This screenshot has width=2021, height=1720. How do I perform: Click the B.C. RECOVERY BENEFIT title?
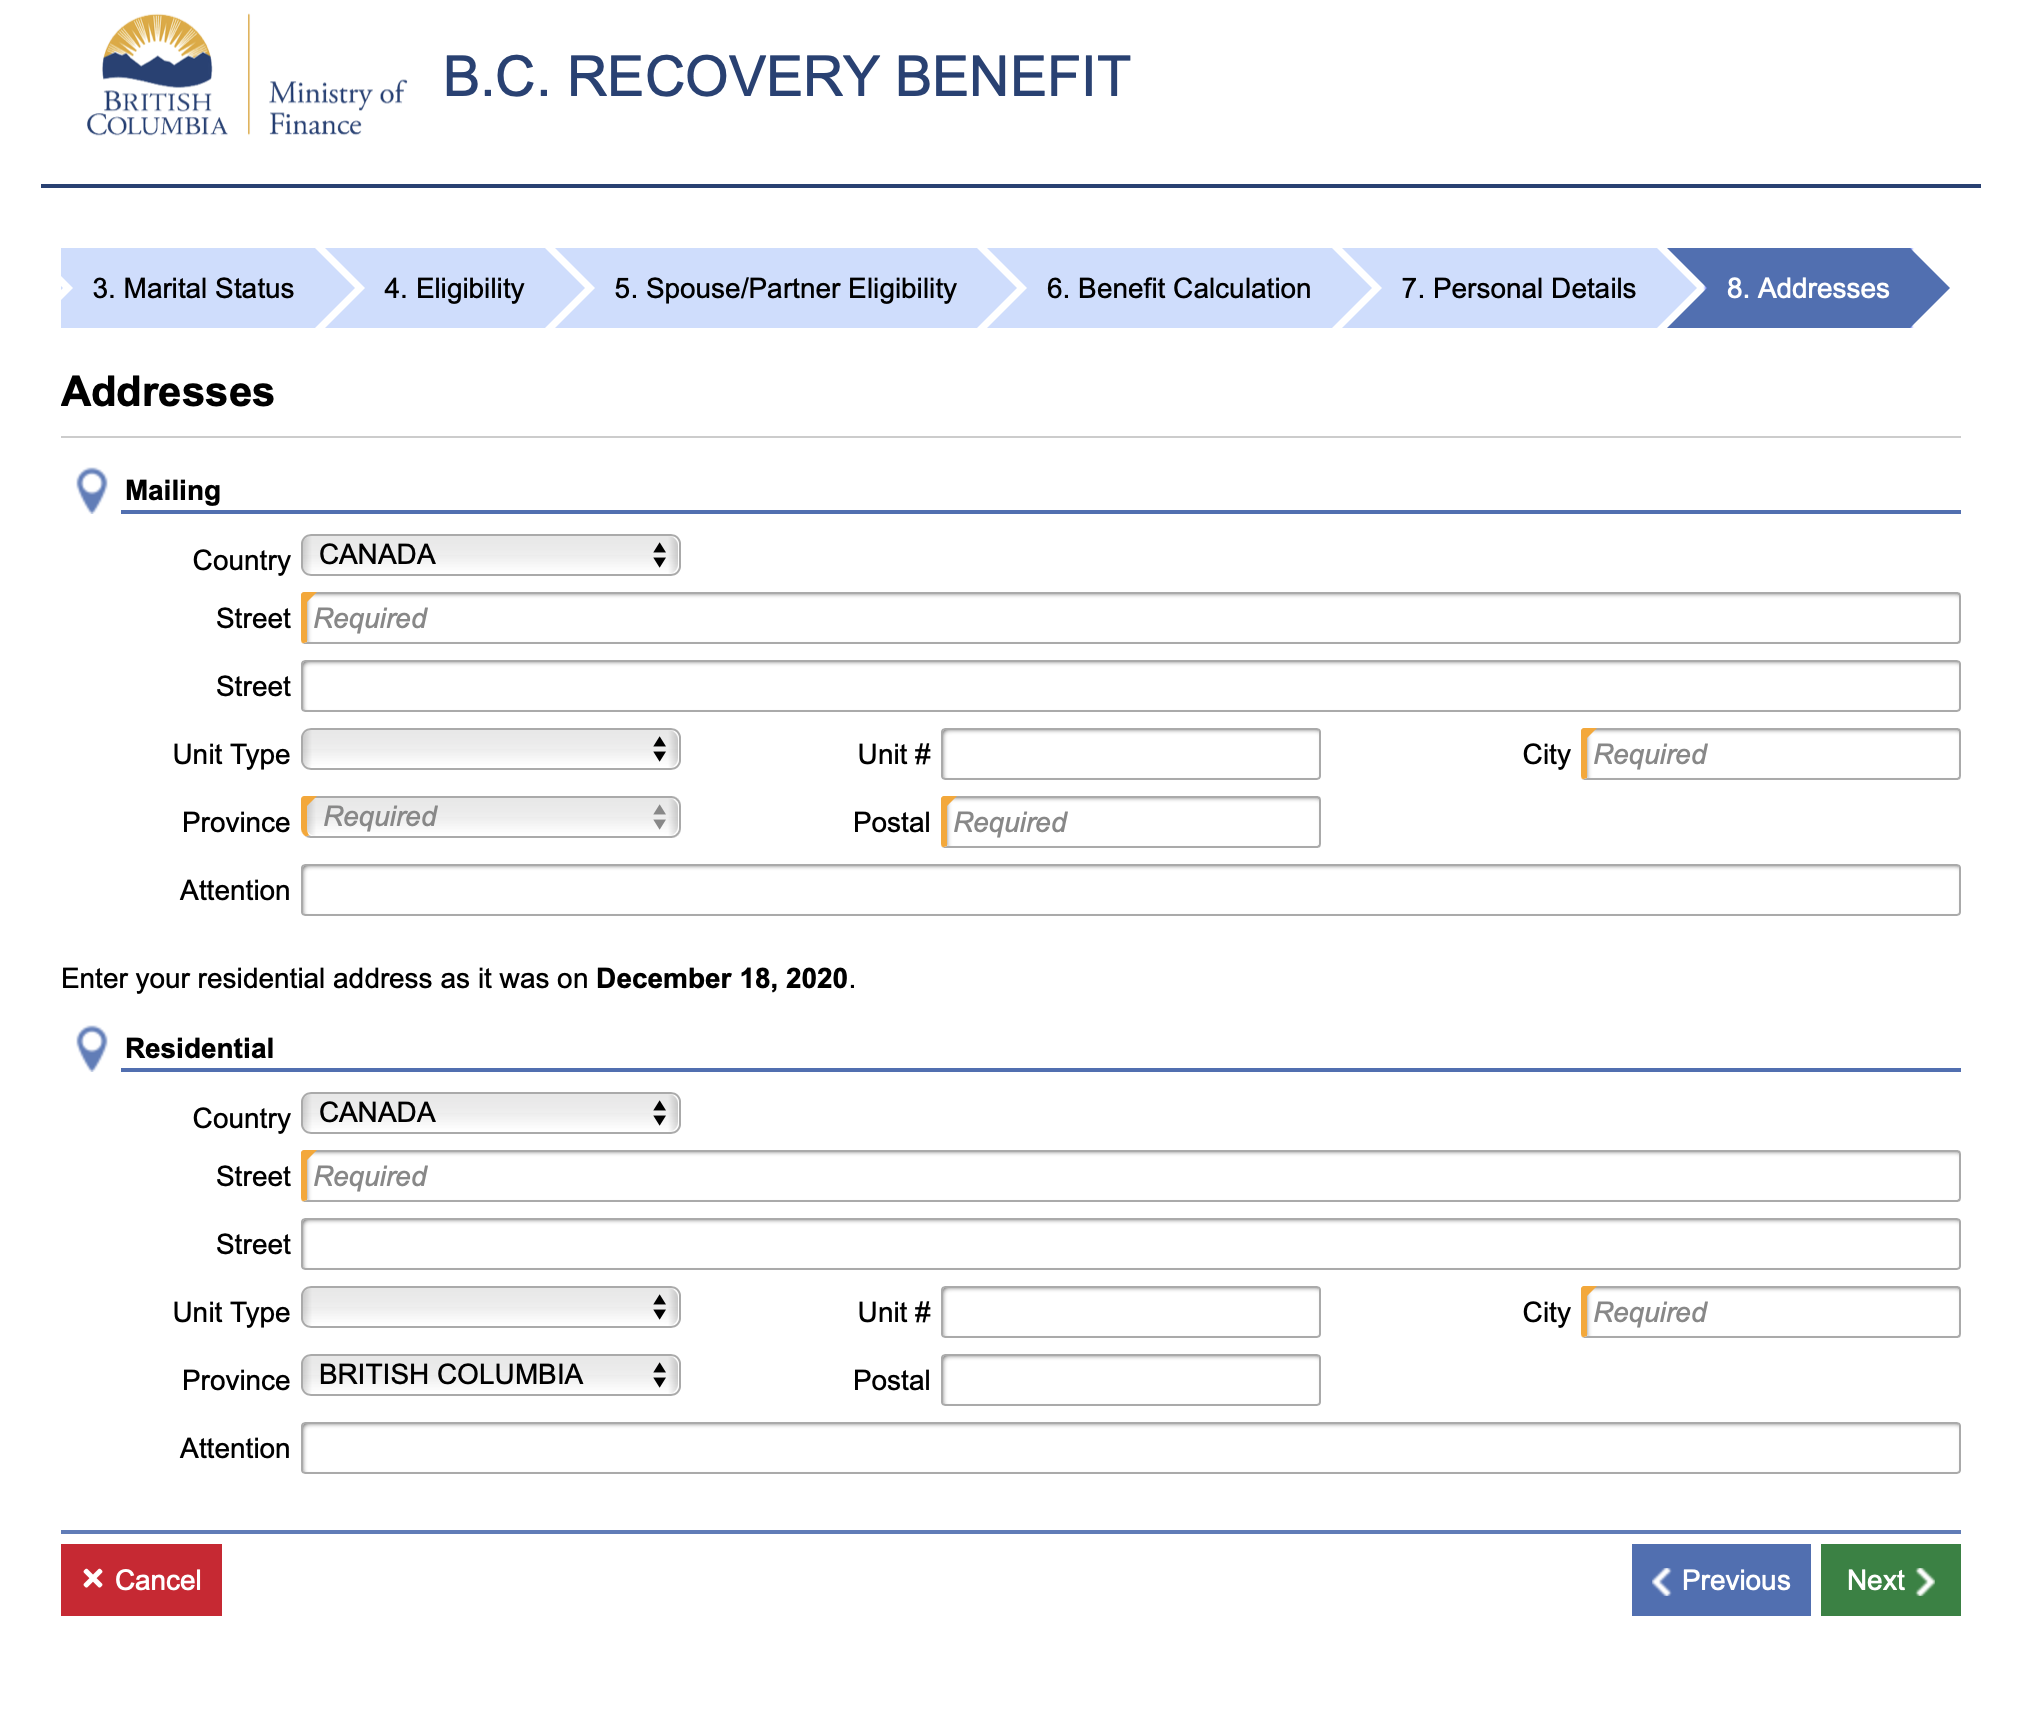pyautogui.click(x=787, y=76)
